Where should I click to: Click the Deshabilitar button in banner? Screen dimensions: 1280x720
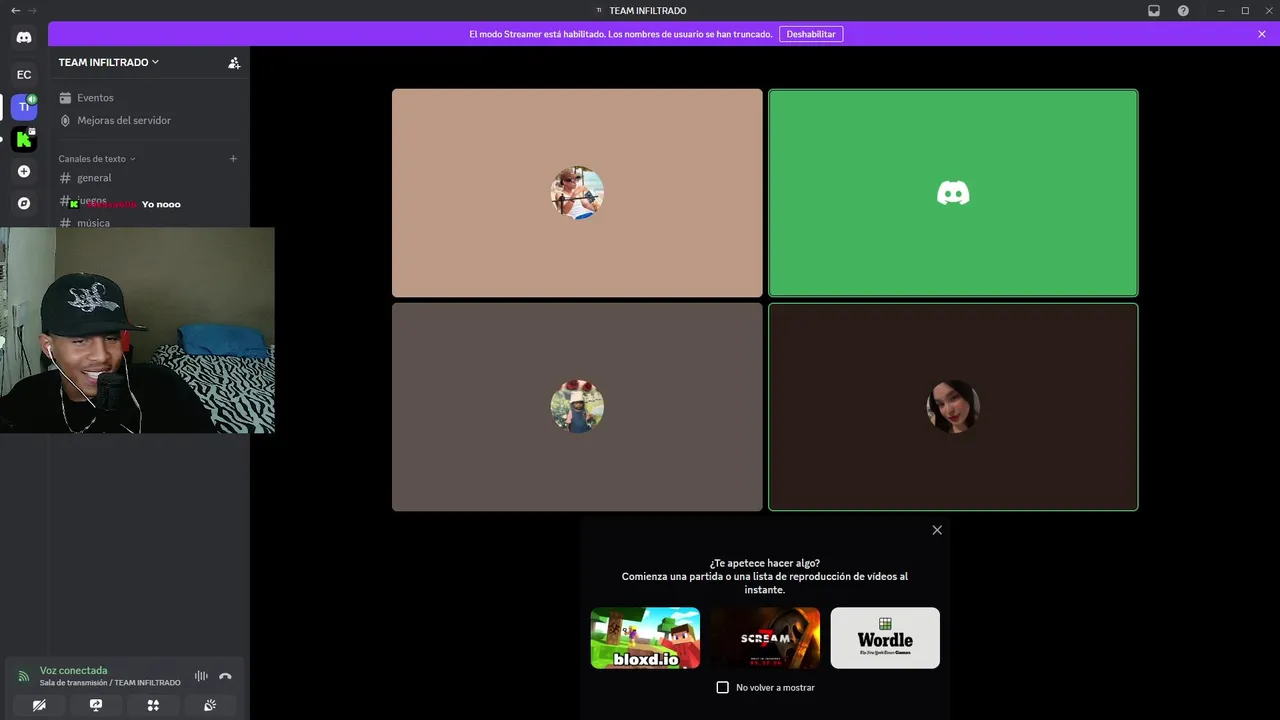811,34
